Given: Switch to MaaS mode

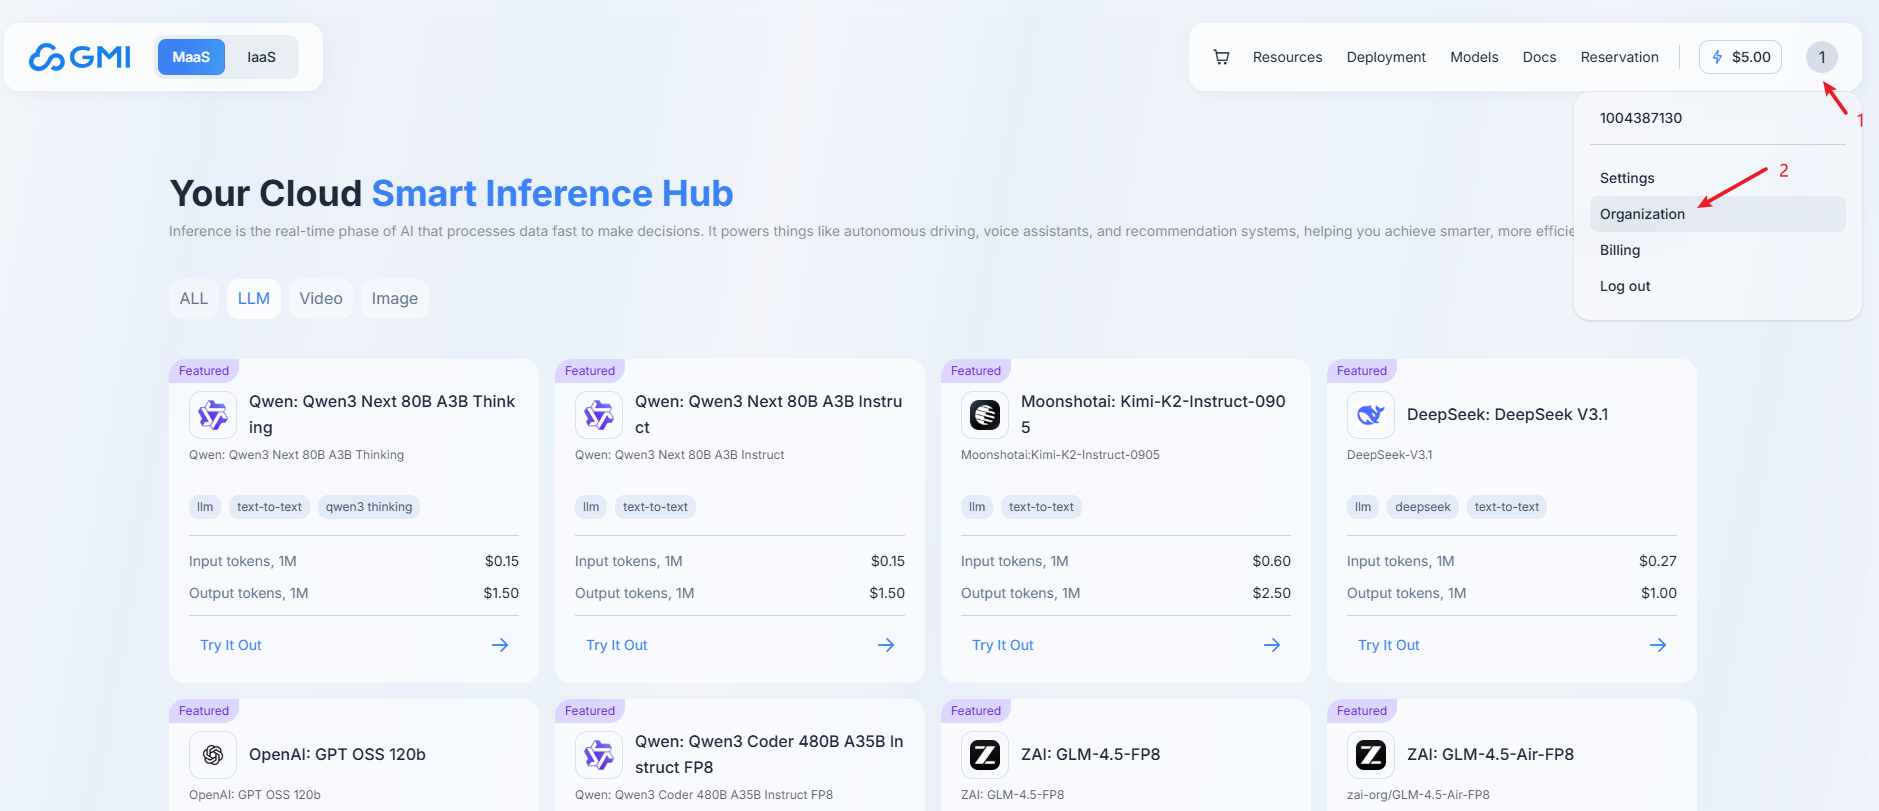Looking at the screenshot, I should pos(191,57).
